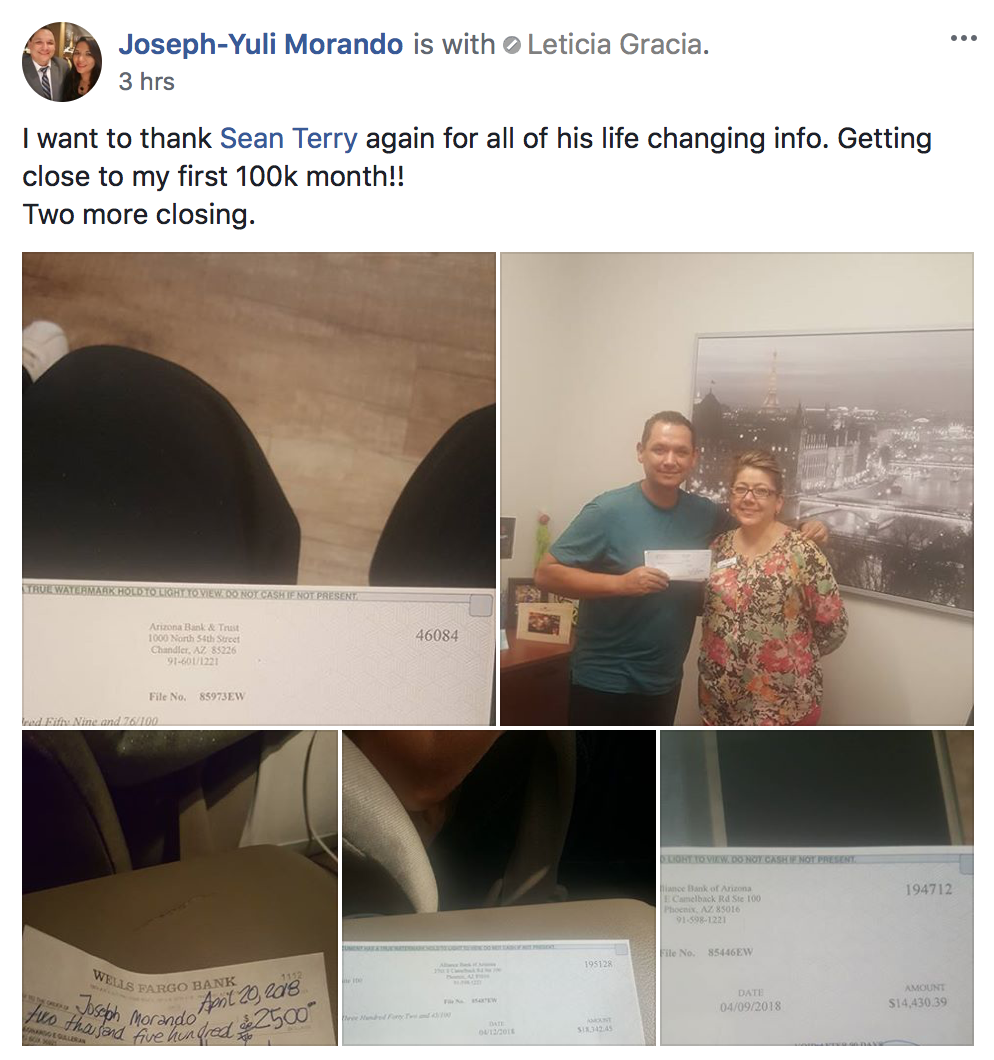Click the 'Two more closing.' text line
The height and width of the screenshot is (1060, 994).
click(x=139, y=214)
